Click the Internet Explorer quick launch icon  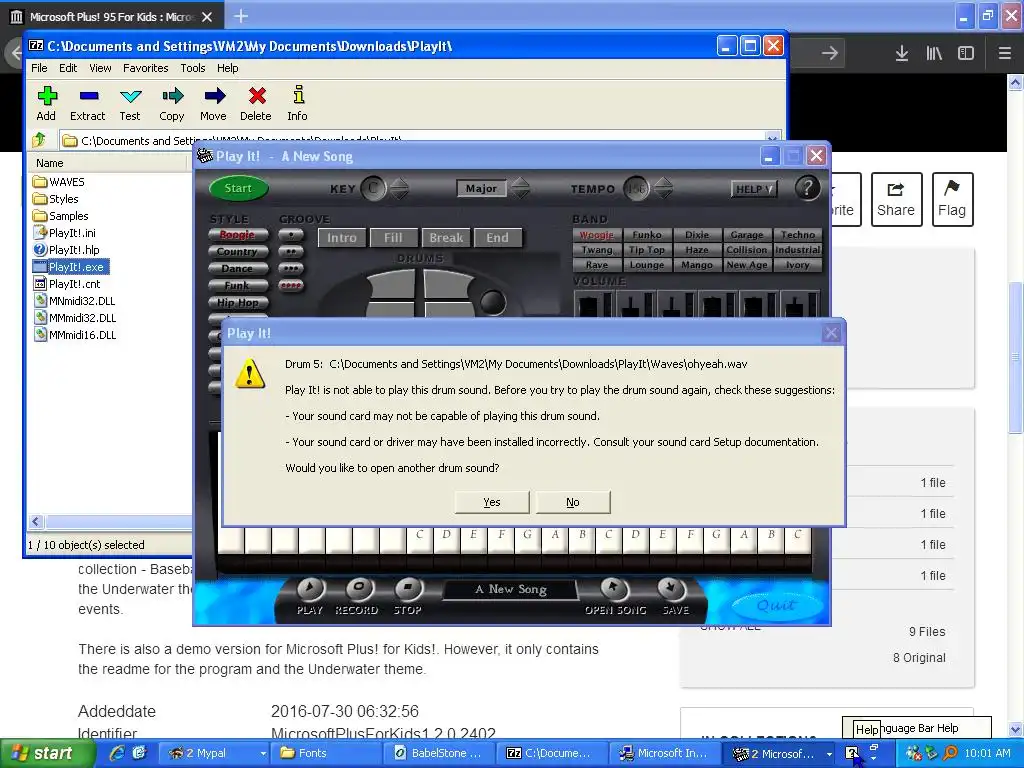click(117, 753)
